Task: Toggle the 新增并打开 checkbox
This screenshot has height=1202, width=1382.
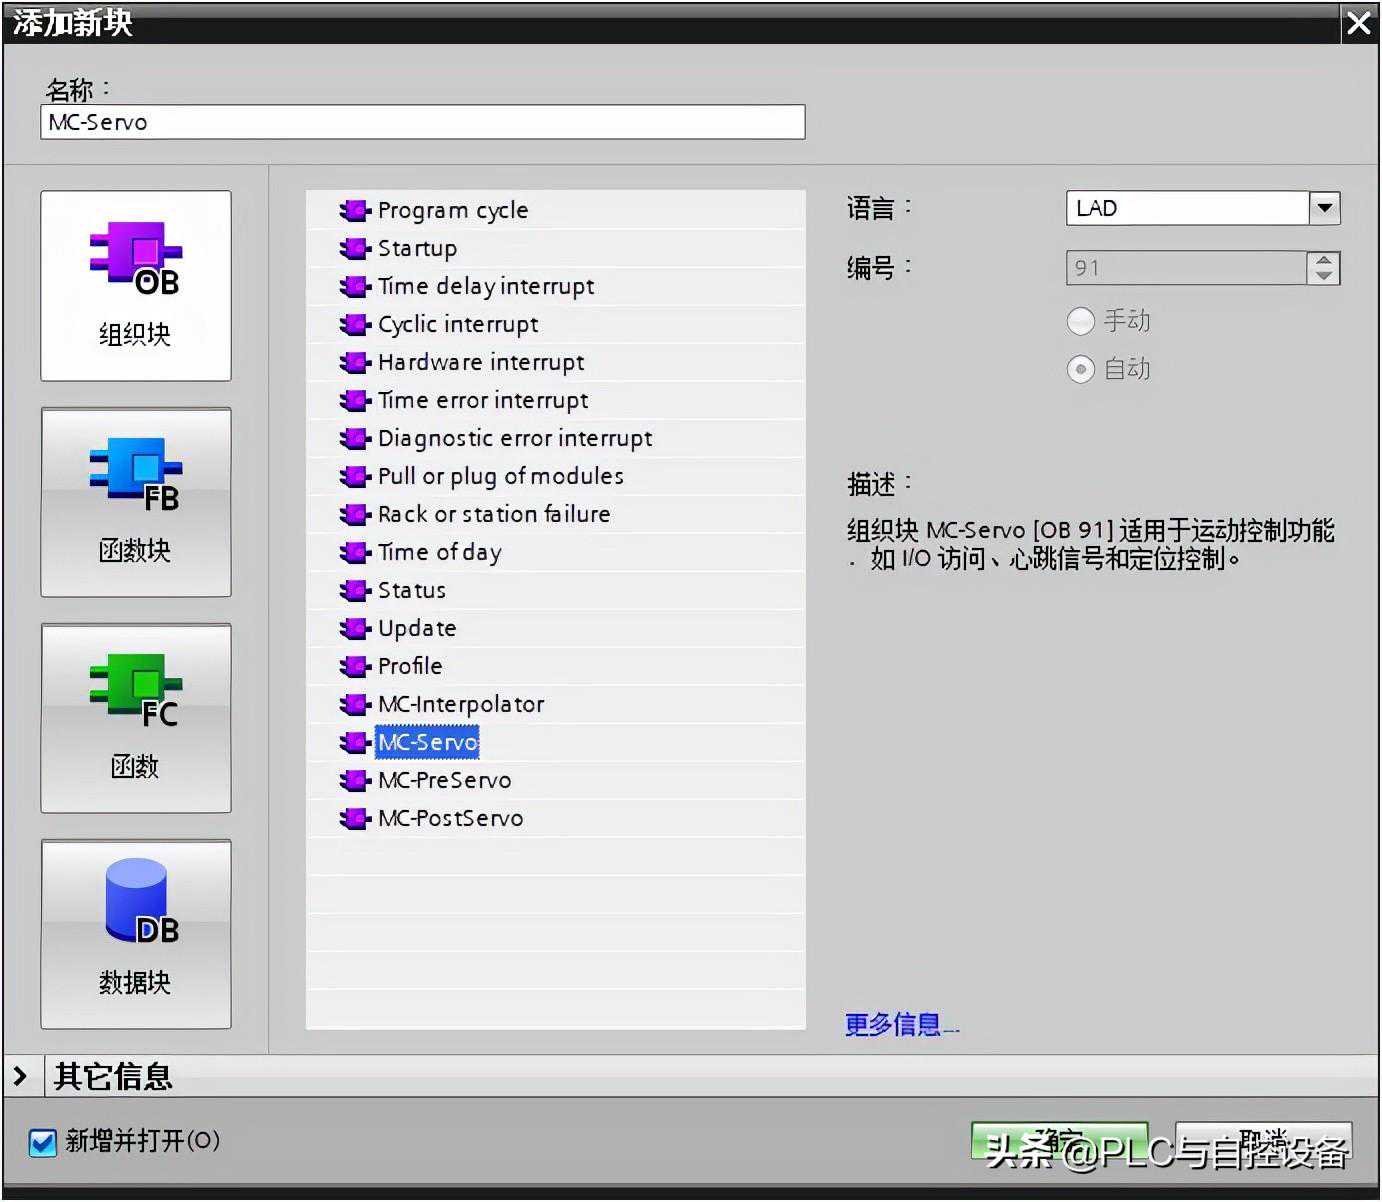Action: click(43, 1142)
